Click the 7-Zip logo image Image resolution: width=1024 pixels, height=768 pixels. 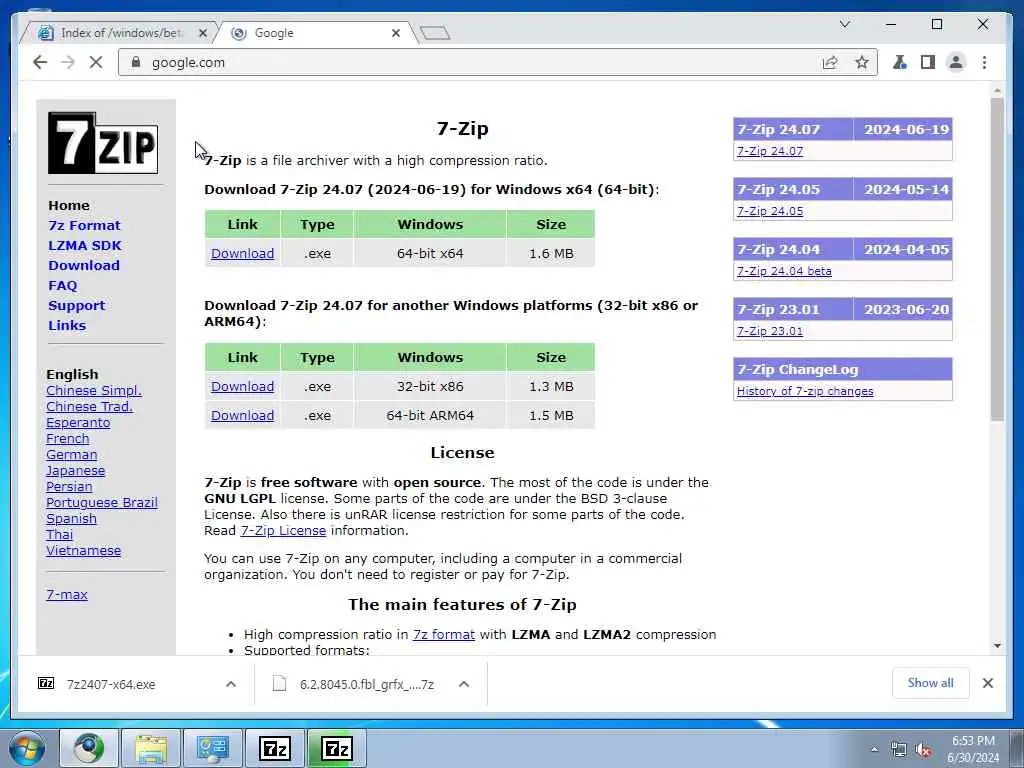click(103, 143)
